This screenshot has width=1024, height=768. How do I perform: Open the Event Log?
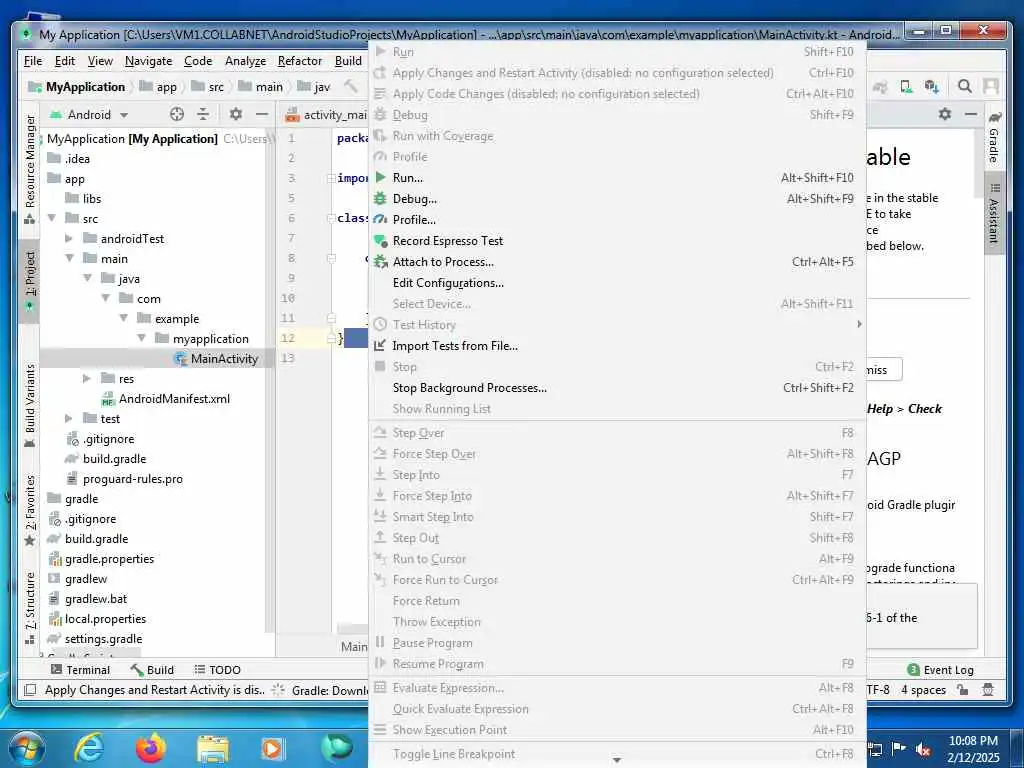click(941, 669)
